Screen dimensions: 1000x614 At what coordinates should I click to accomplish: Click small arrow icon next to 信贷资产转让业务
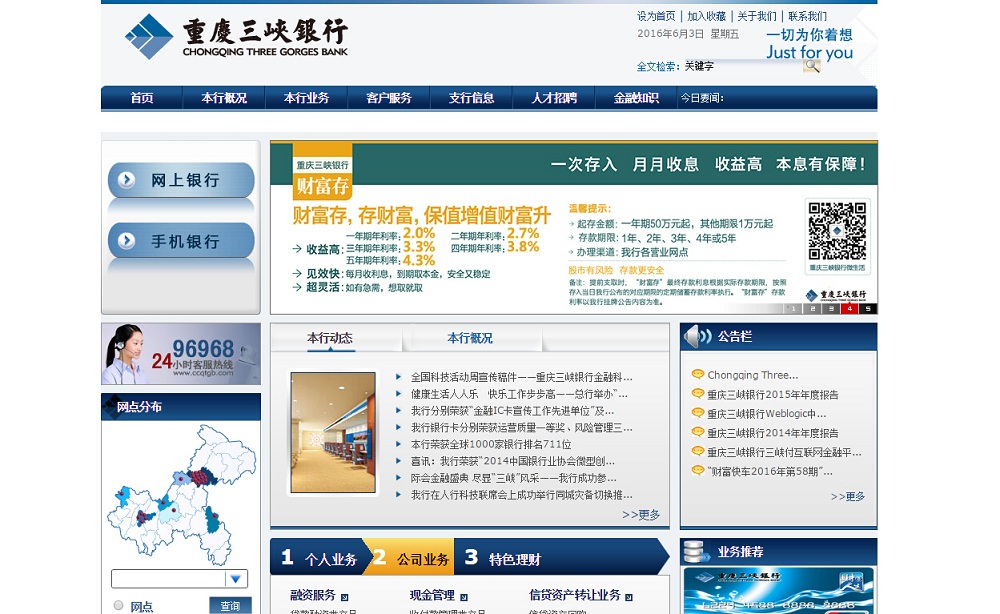pyautogui.click(x=629, y=597)
